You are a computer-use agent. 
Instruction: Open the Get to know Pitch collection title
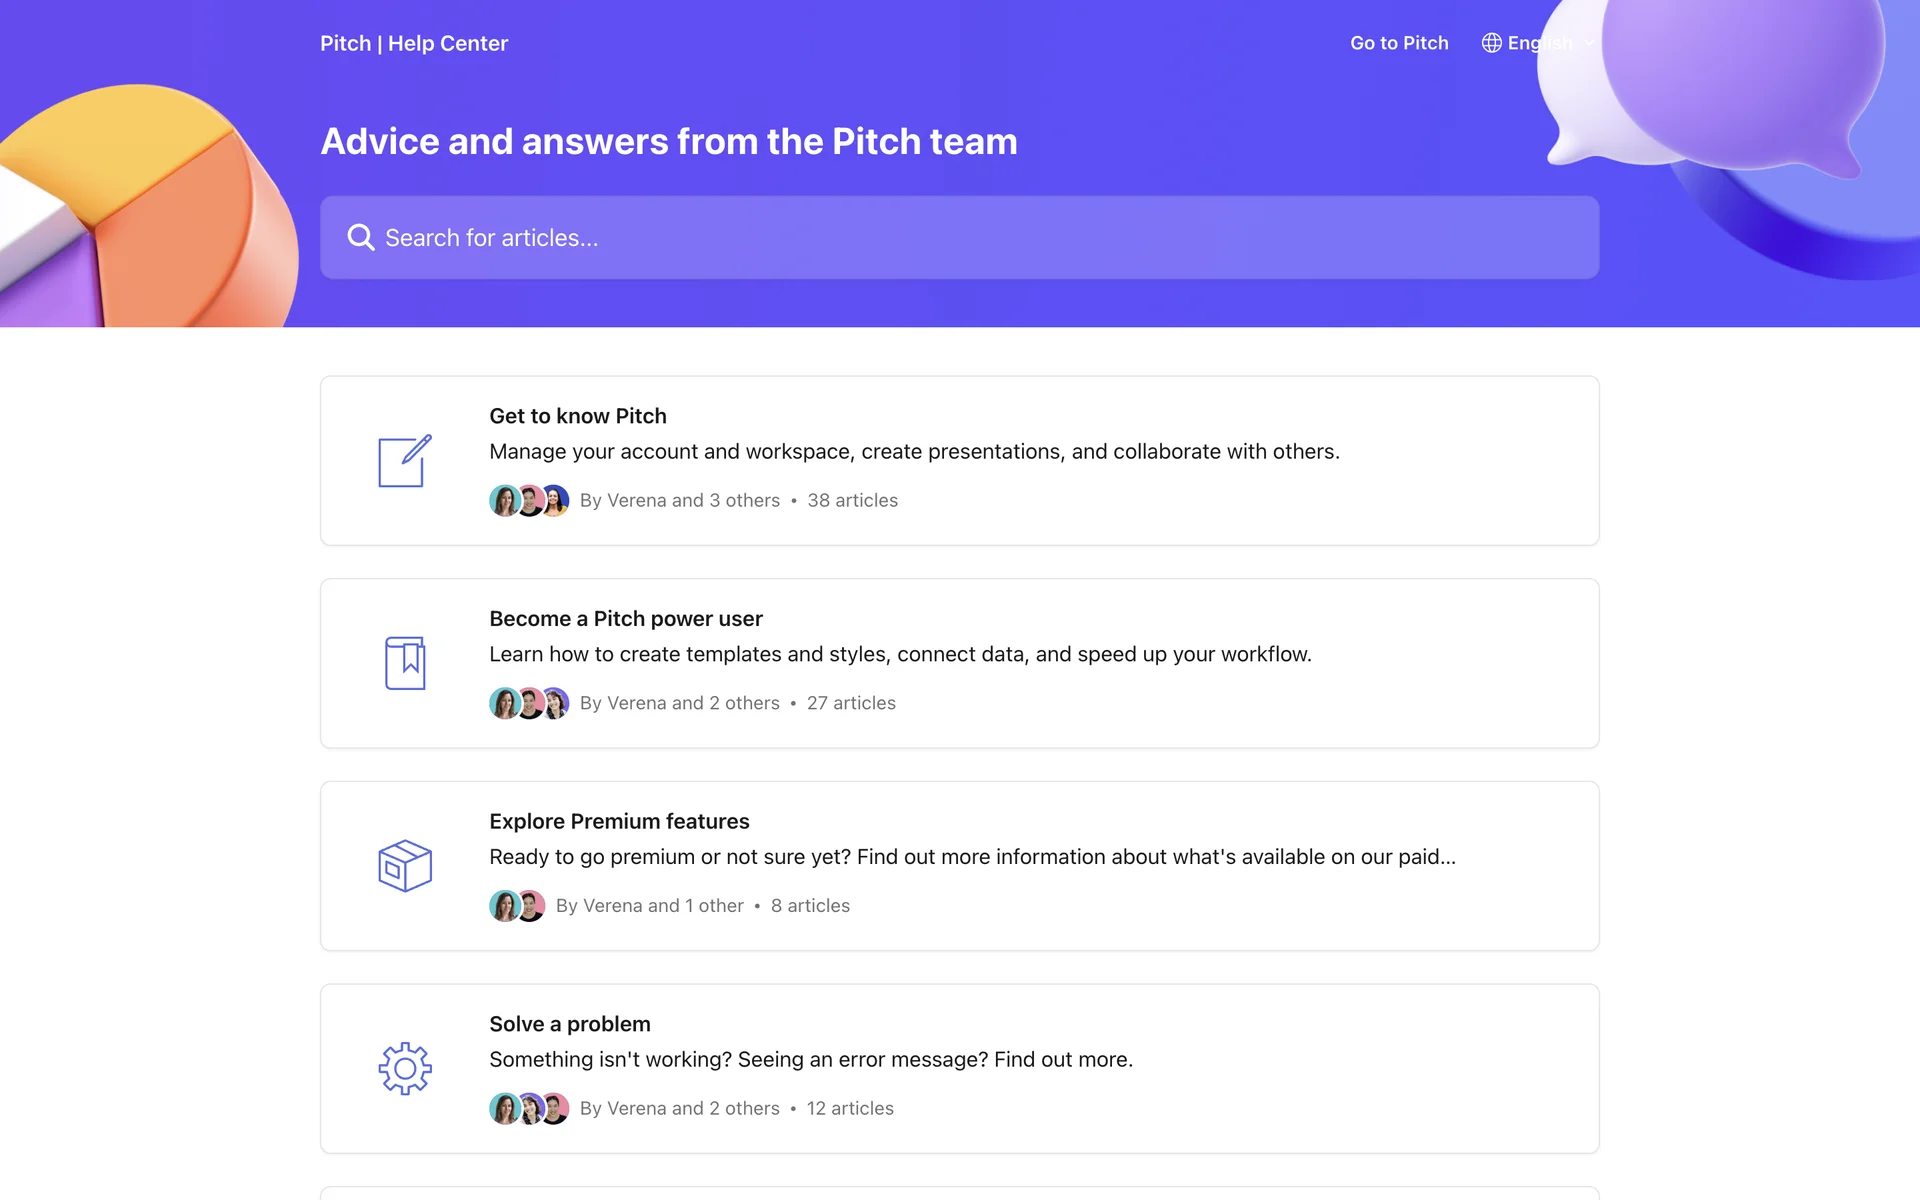pos(578,416)
